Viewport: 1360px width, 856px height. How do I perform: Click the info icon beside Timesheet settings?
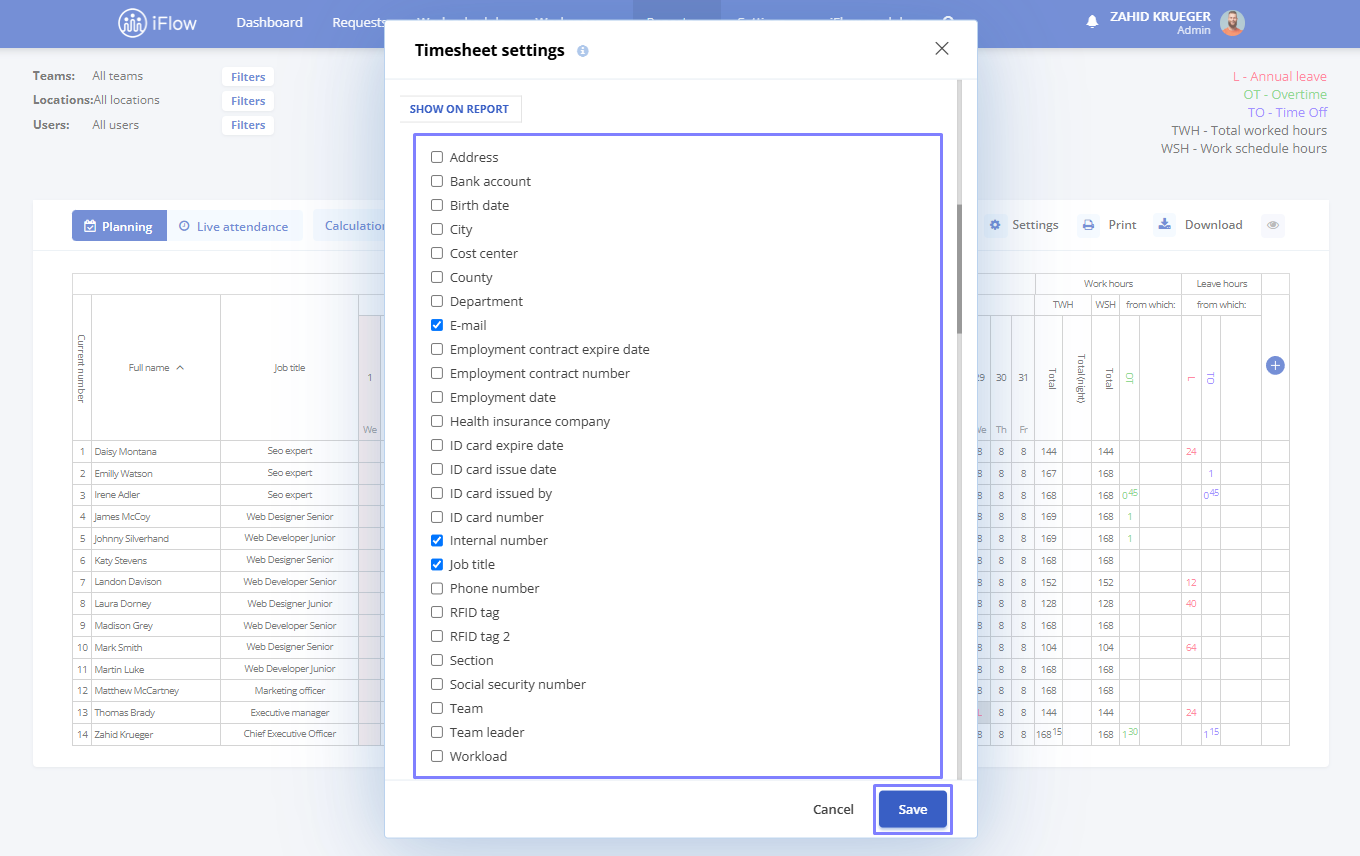[x=583, y=51]
